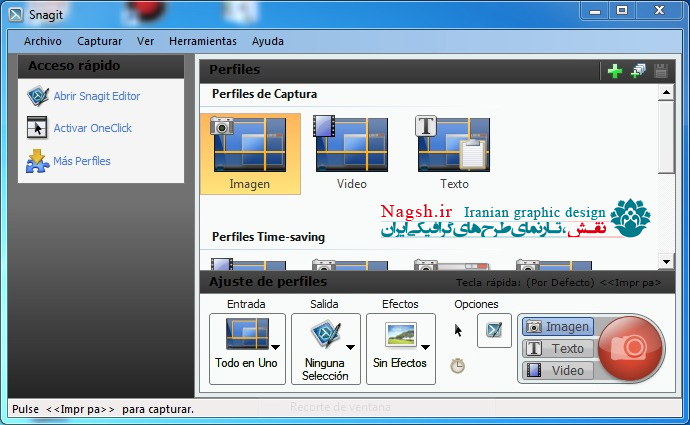Screen dimensions: 690x425
Task: Click status bar text Pulse Impr pa para capturar
Action: click(103, 409)
